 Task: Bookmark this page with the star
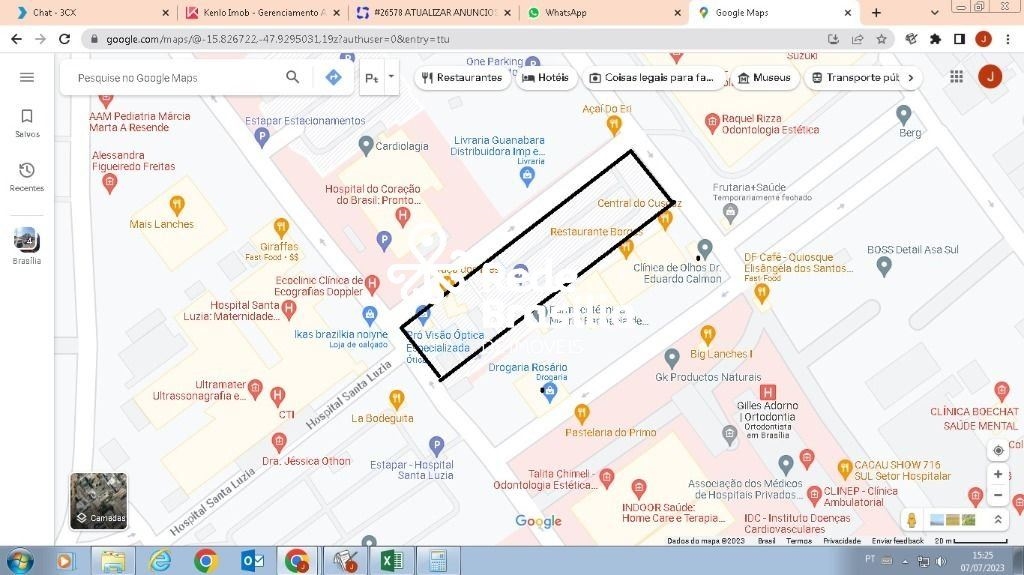point(882,39)
